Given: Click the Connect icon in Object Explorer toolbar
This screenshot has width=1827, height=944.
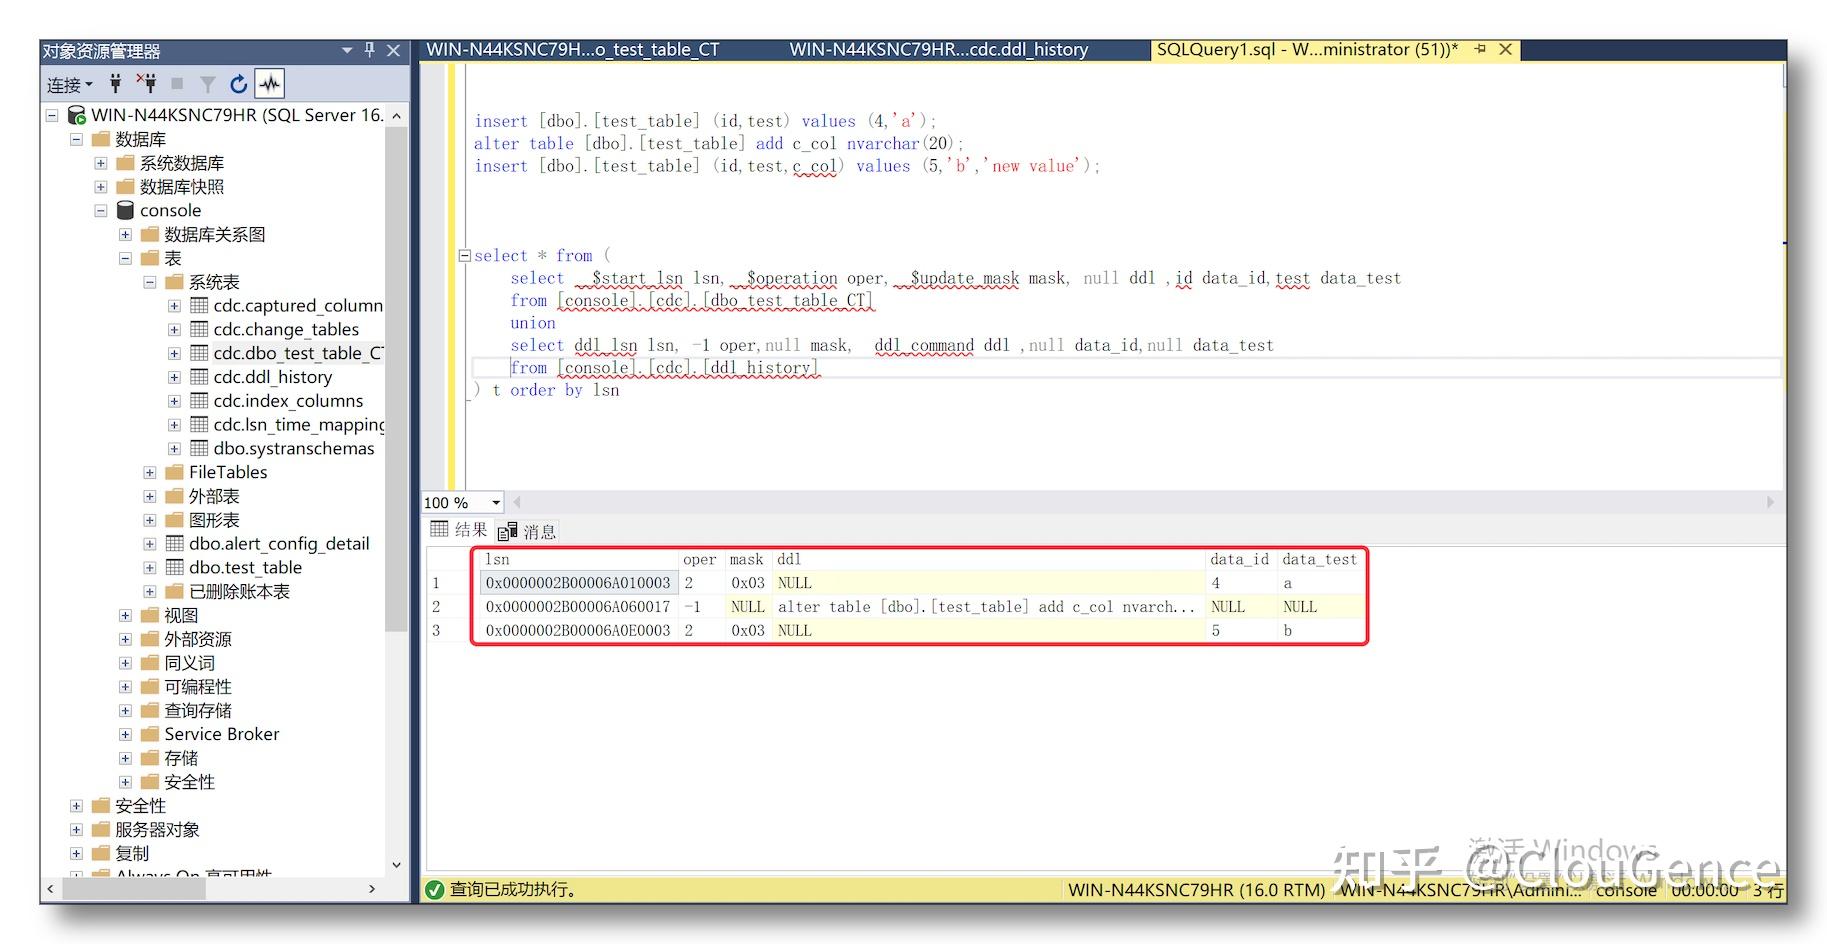Looking at the screenshot, I should click(x=115, y=84).
